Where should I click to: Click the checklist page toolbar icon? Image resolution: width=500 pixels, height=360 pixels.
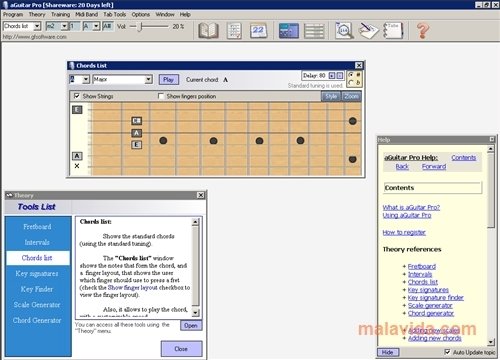pos(234,31)
